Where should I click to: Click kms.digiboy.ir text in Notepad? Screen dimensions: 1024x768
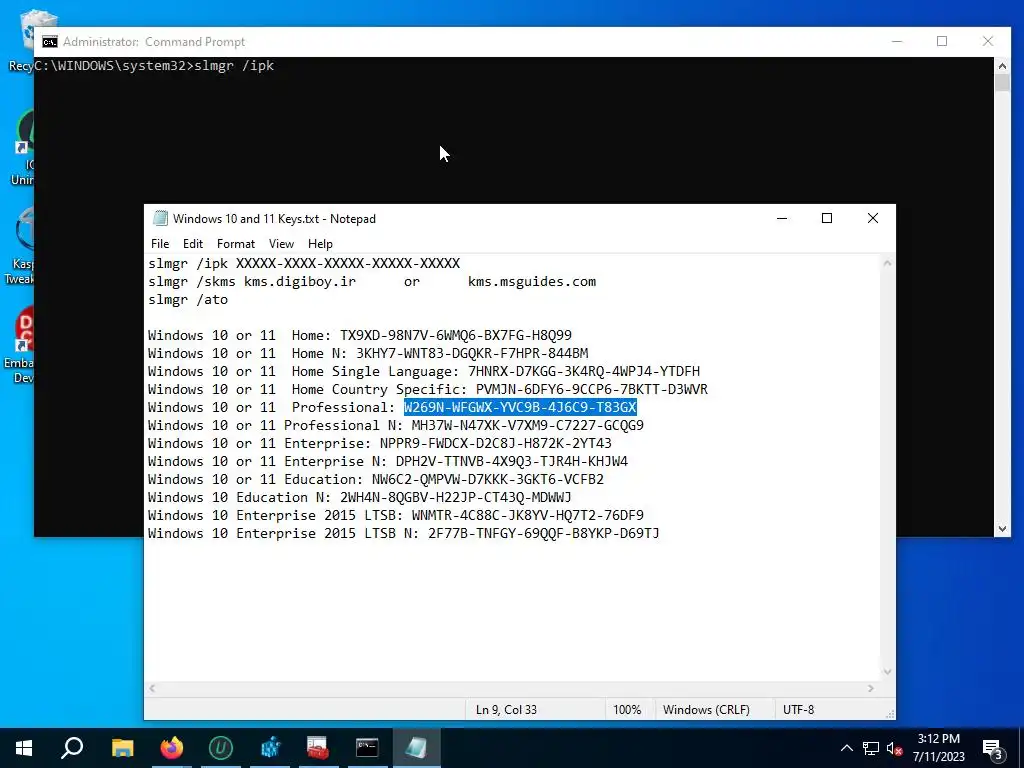(x=300, y=281)
